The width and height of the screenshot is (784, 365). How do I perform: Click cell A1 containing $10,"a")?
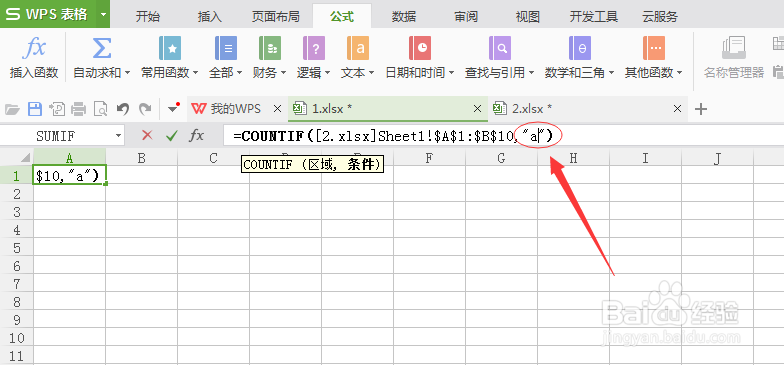pyautogui.click(x=70, y=176)
